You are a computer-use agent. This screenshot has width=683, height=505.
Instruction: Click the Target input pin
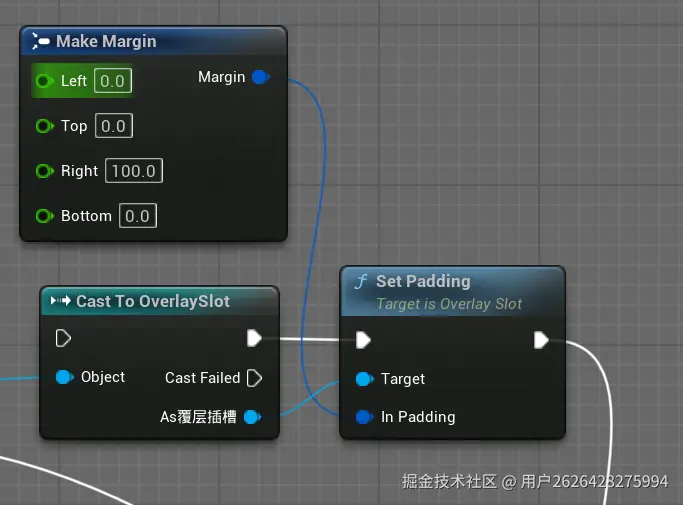(364, 379)
